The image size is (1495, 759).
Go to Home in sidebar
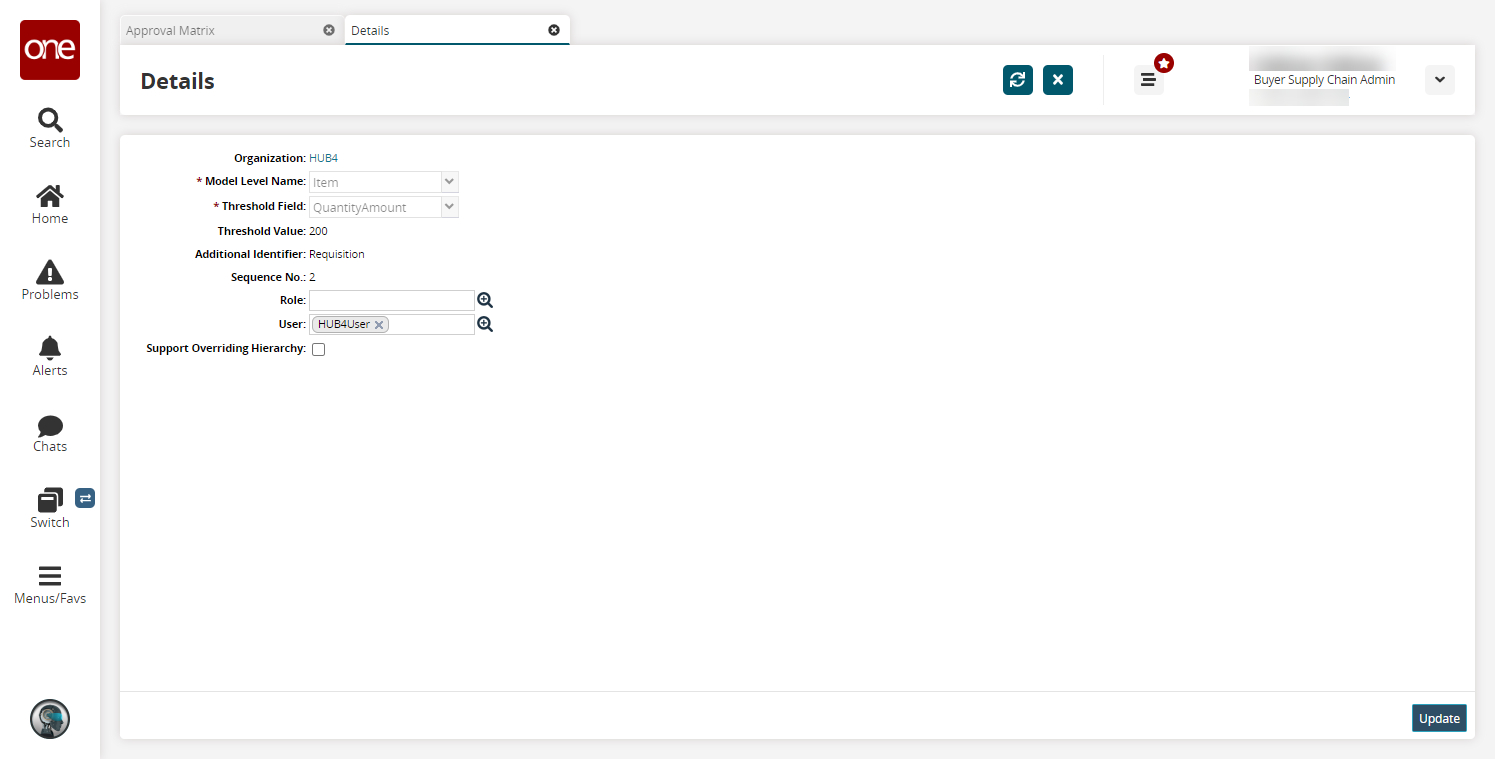50,204
